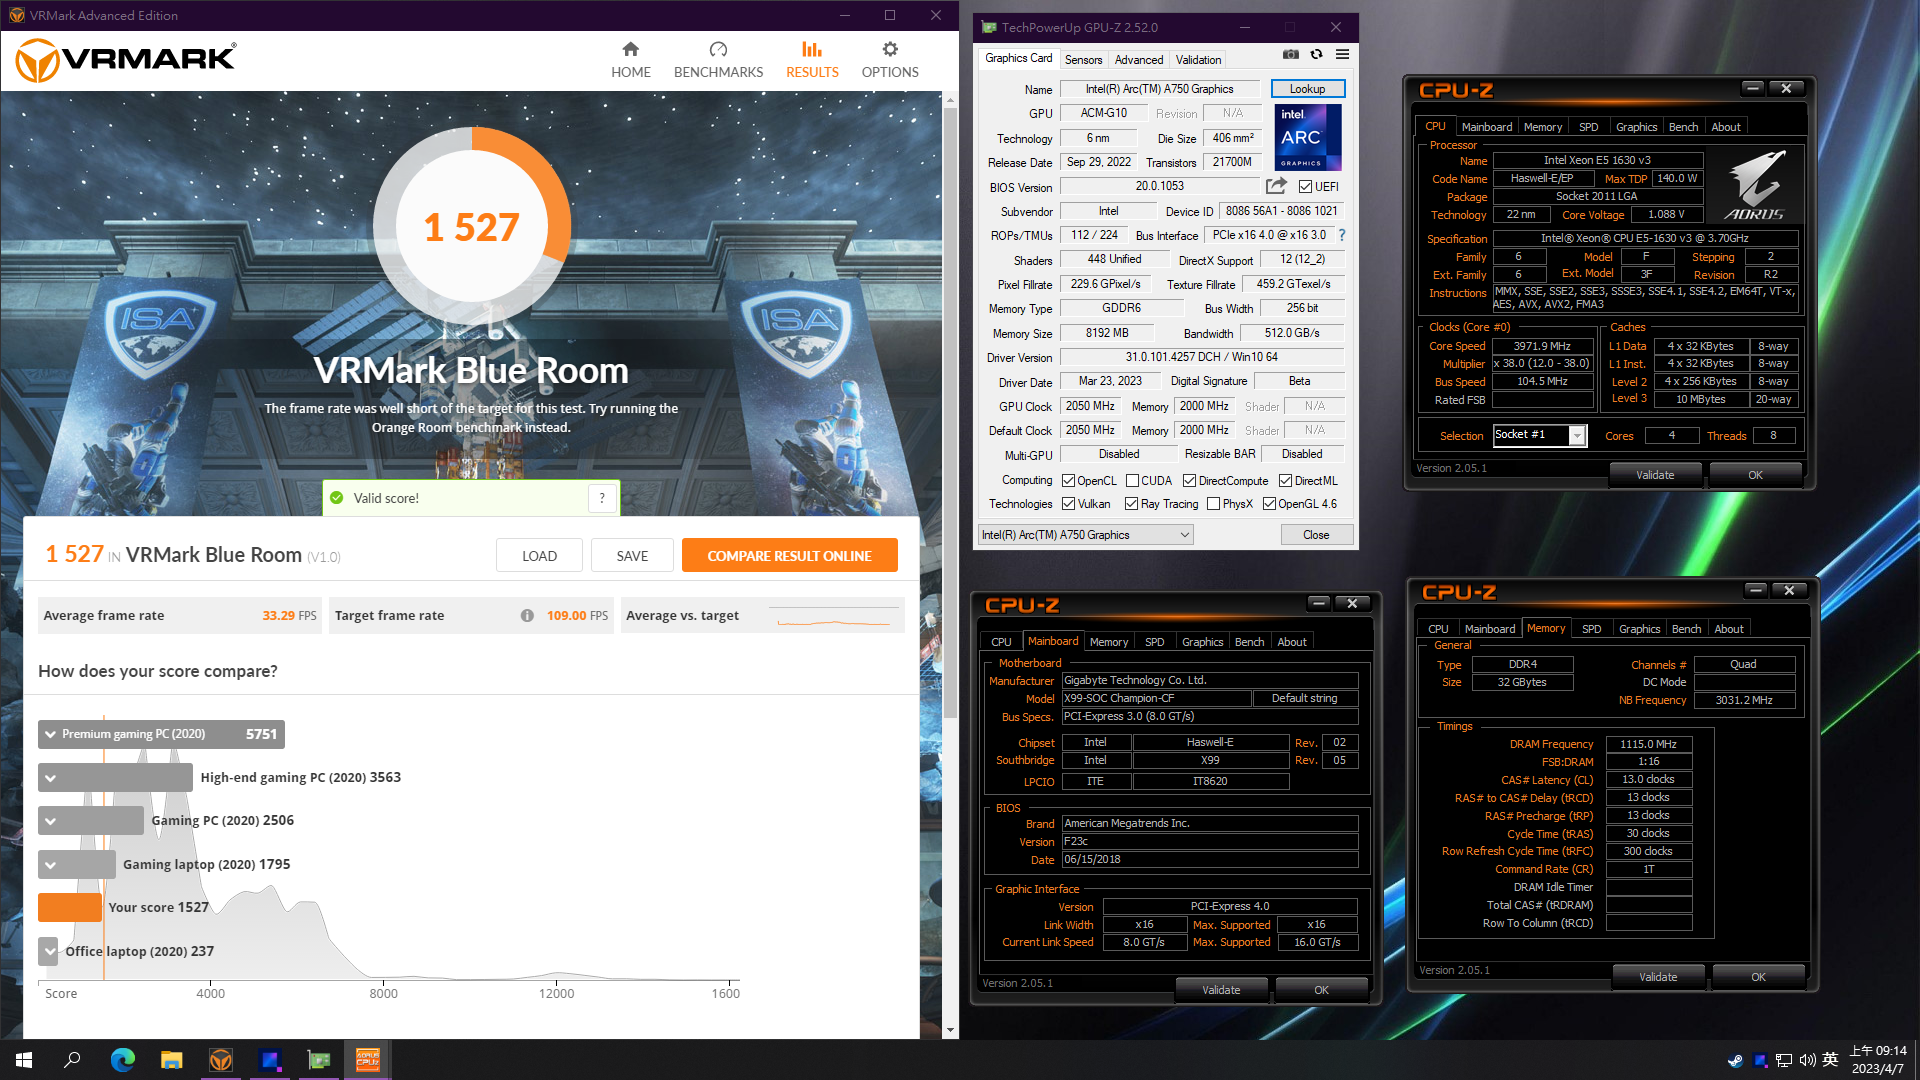Launch Microsoft Edge from the taskbar

(x=123, y=1060)
